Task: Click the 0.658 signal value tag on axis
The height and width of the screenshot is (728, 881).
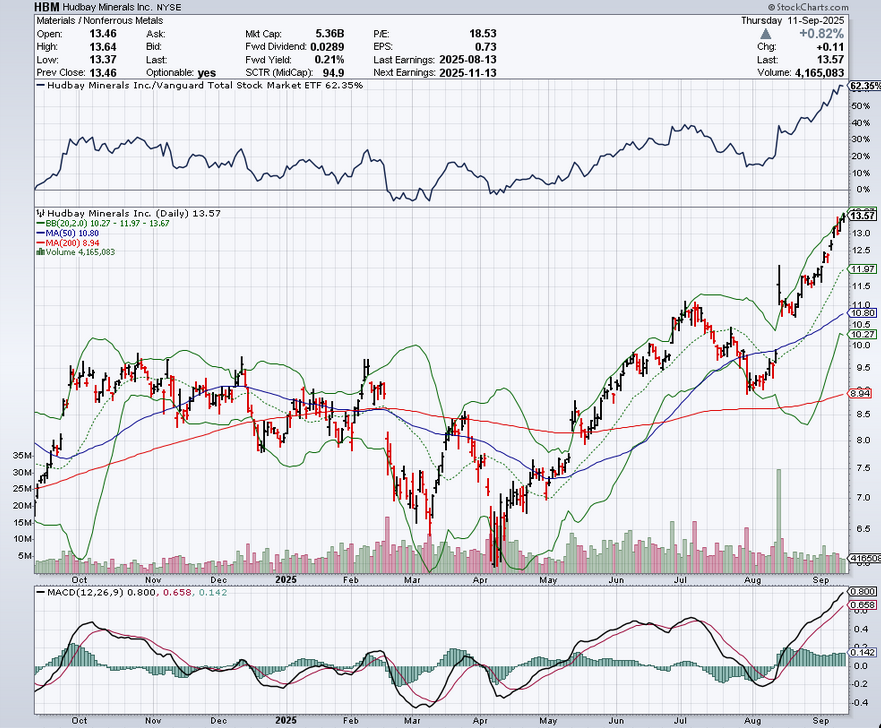Action: point(862,605)
